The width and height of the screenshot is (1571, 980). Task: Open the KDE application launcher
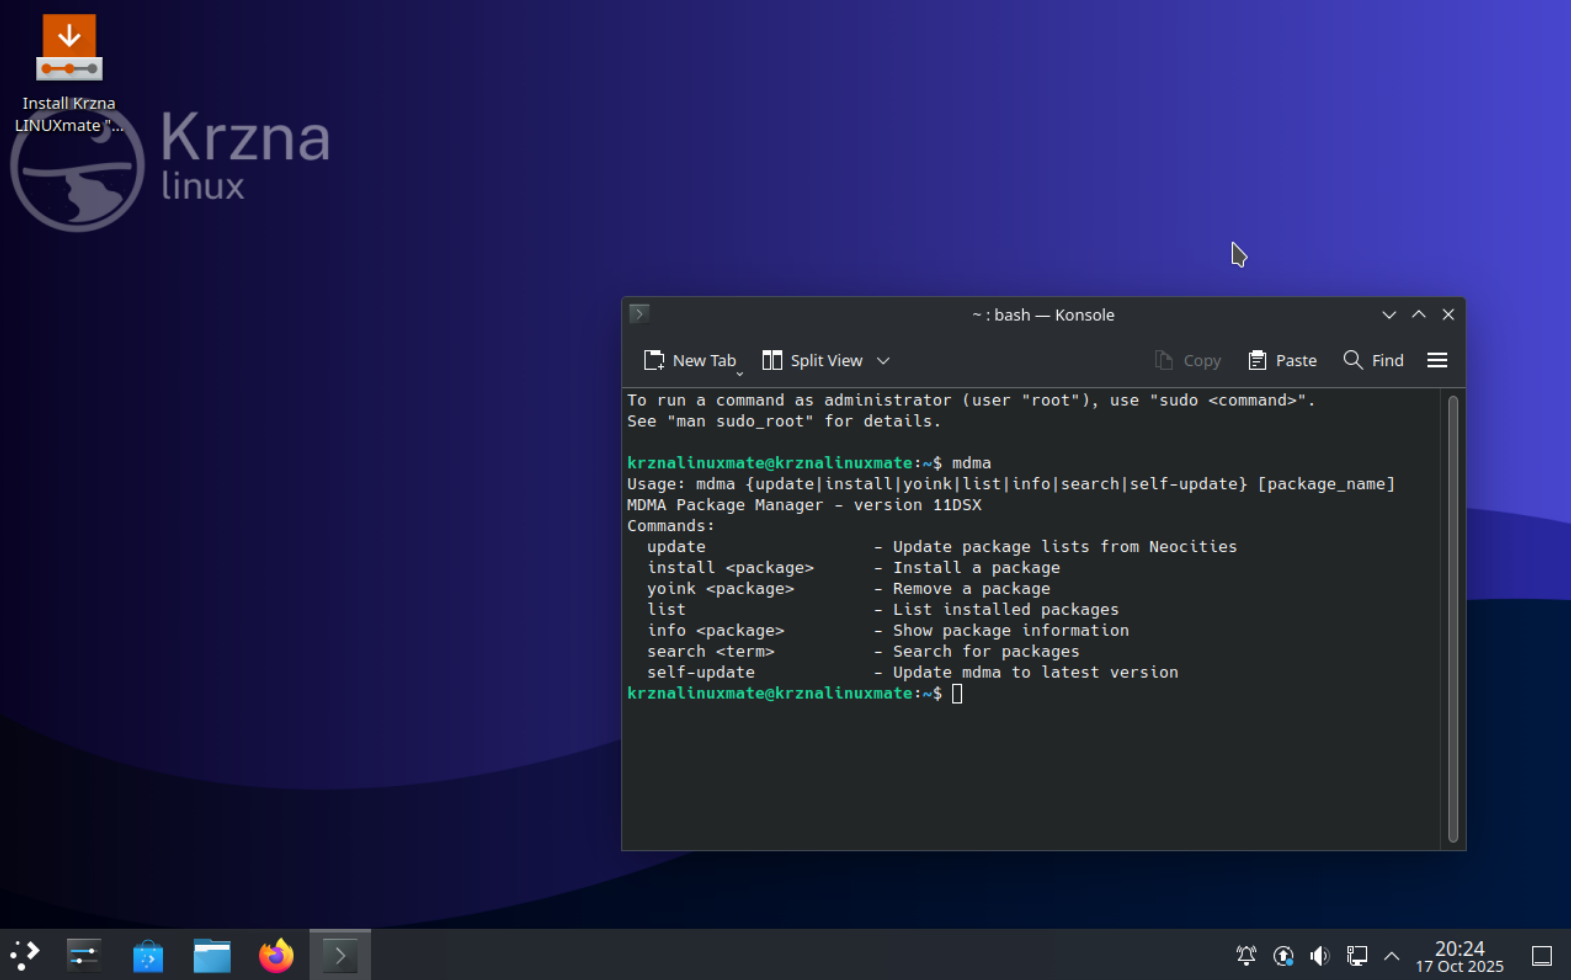point(24,955)
